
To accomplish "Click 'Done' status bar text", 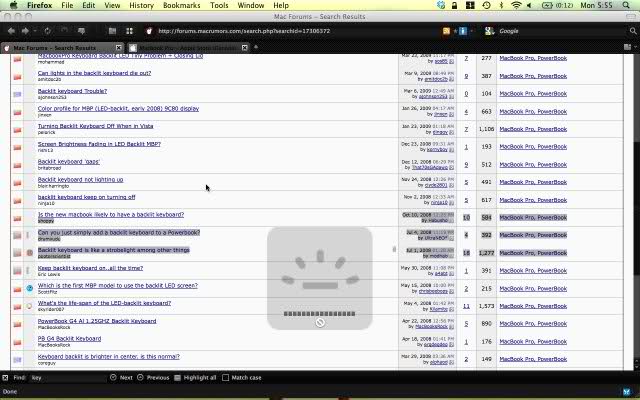I will (x=10, y=391).
